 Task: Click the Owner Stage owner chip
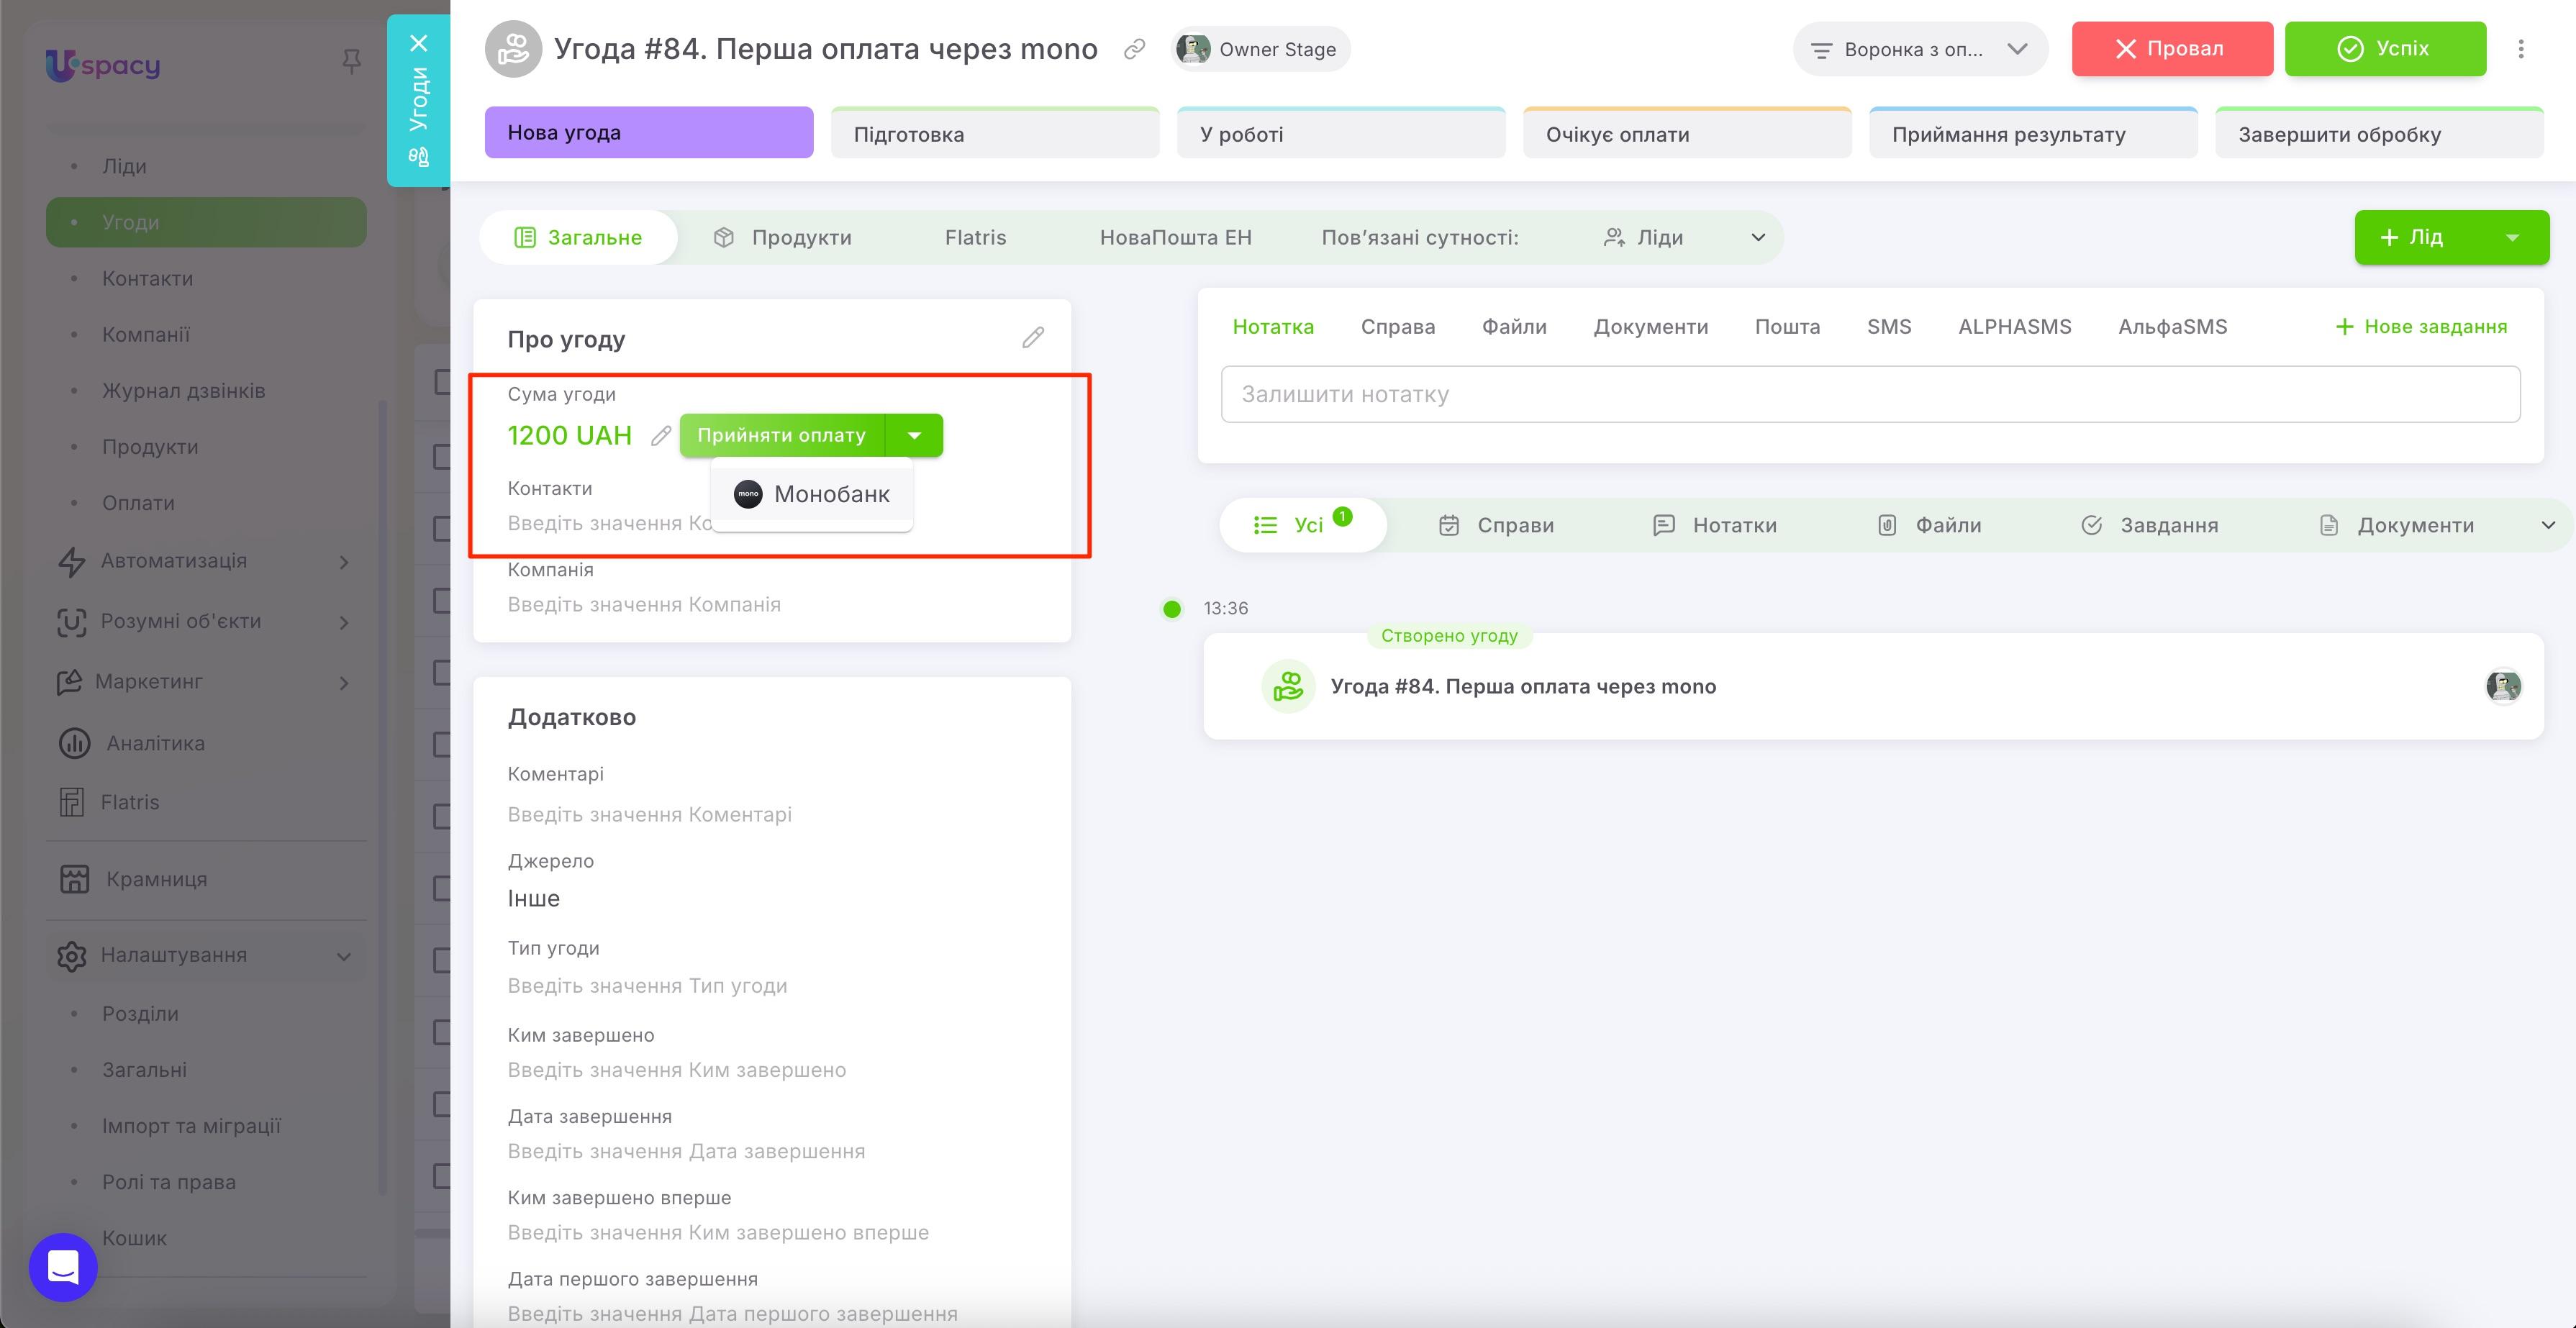pos(1260,49)
